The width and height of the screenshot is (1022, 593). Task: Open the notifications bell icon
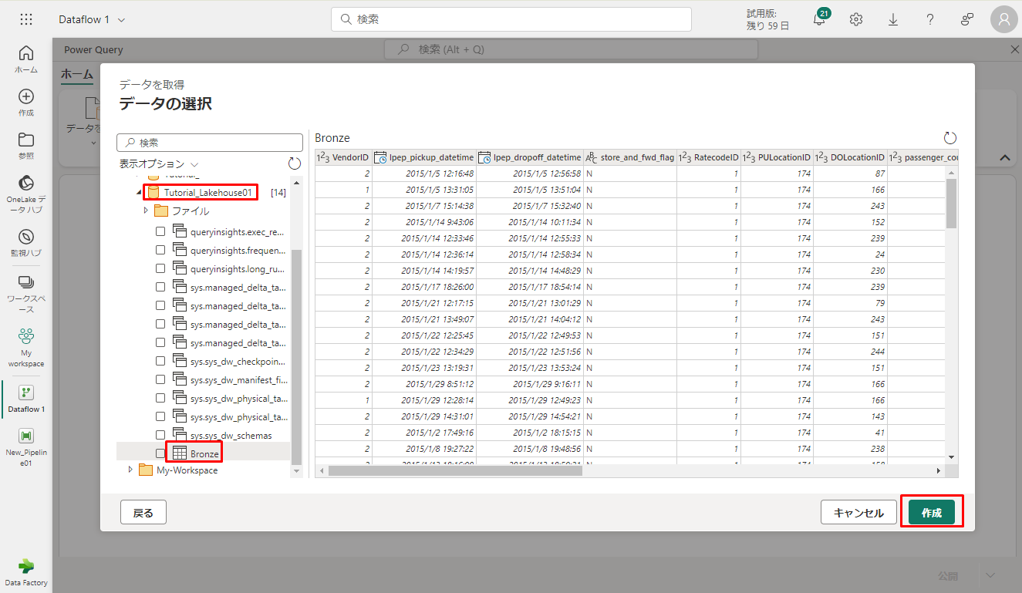pos(819,20)
